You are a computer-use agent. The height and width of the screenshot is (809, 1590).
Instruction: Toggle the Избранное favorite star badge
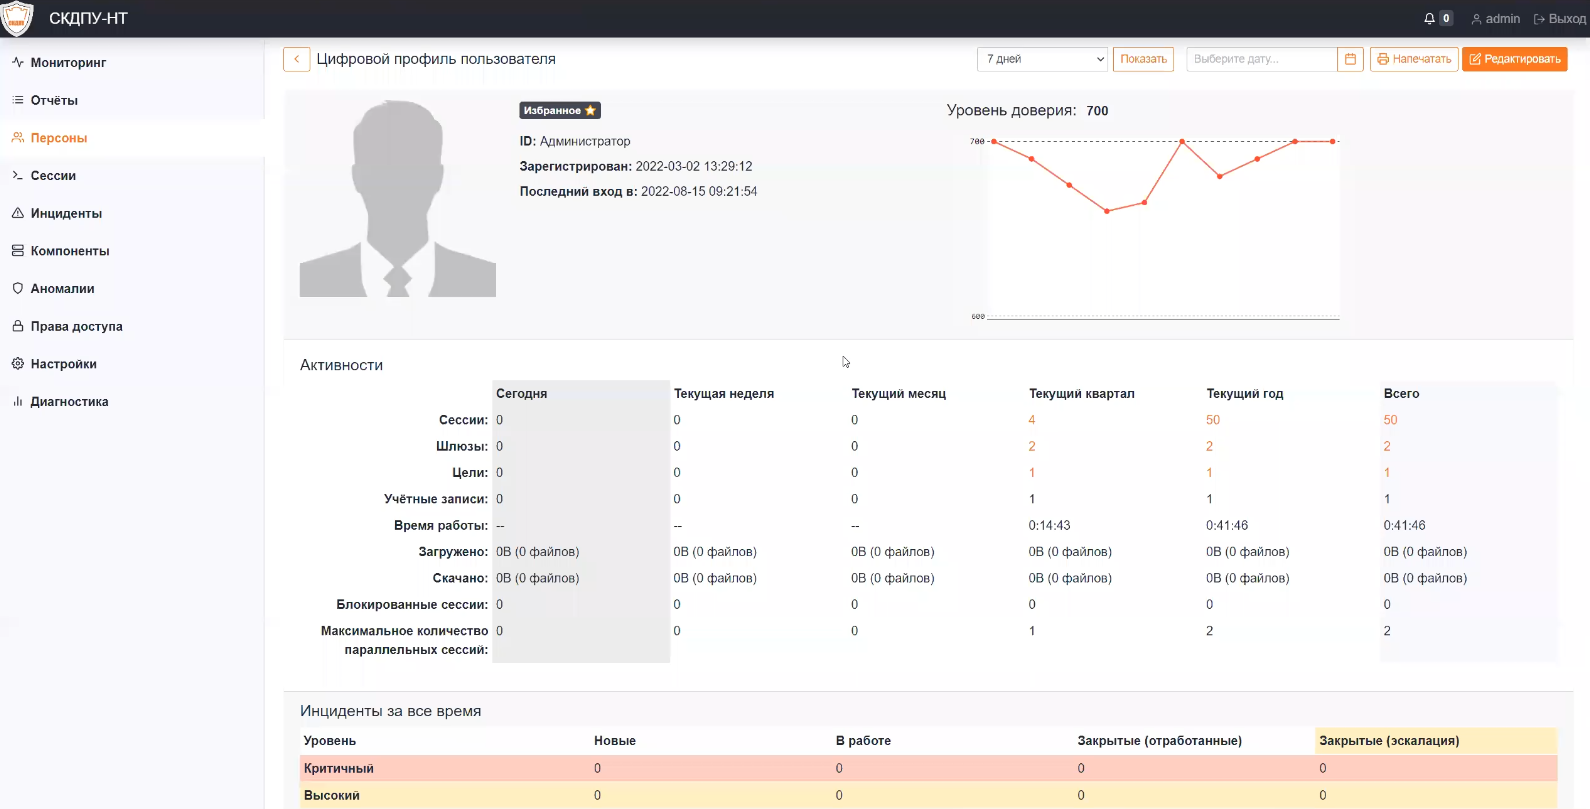point(560,110)
